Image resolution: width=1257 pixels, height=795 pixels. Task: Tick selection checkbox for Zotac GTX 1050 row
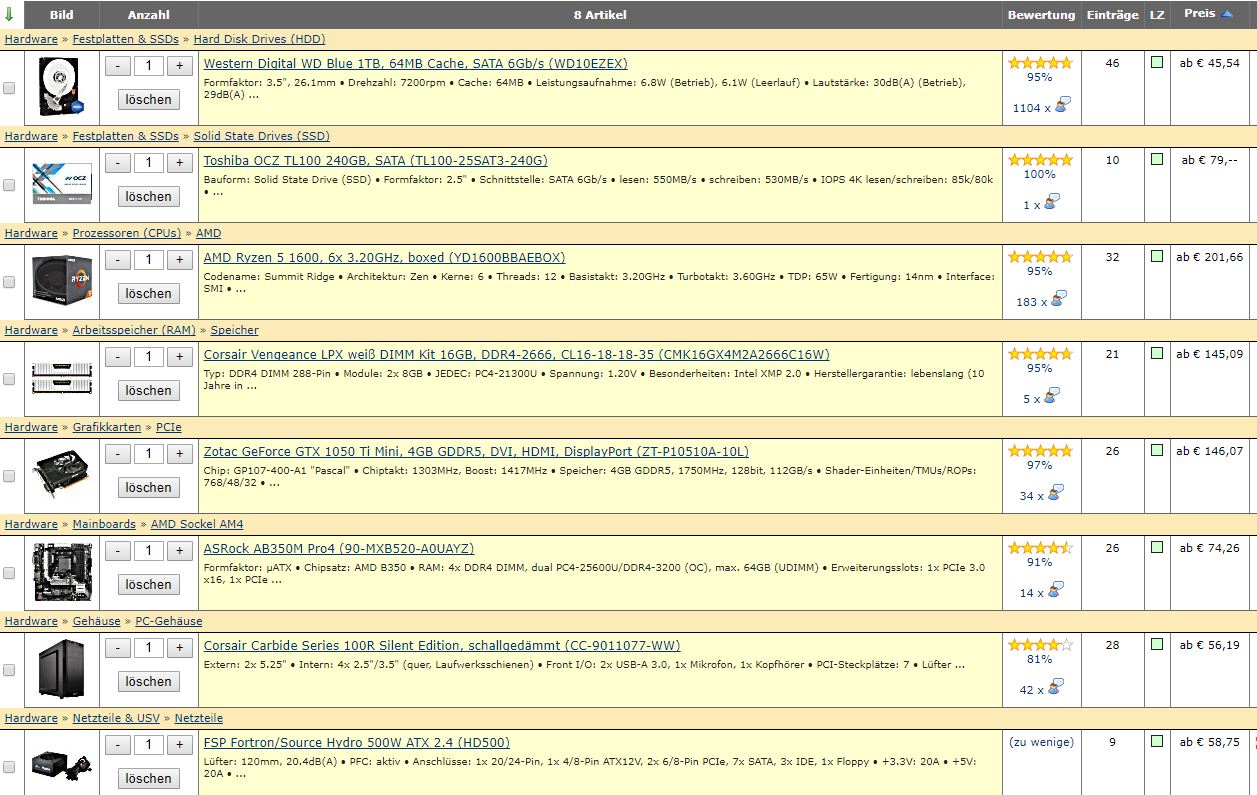tap(9, 476)
